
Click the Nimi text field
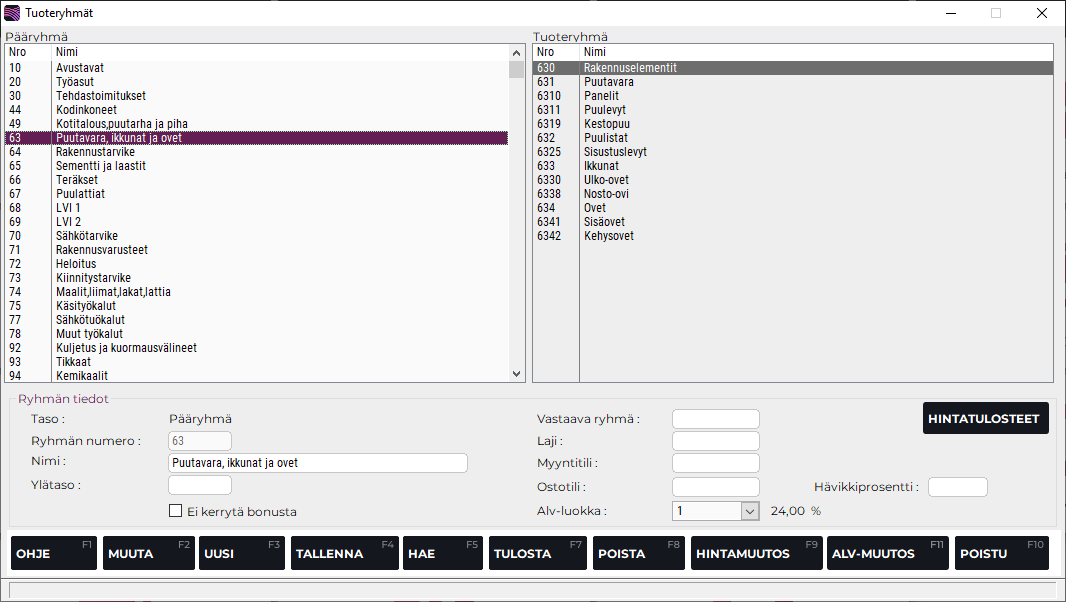point(318,463)
